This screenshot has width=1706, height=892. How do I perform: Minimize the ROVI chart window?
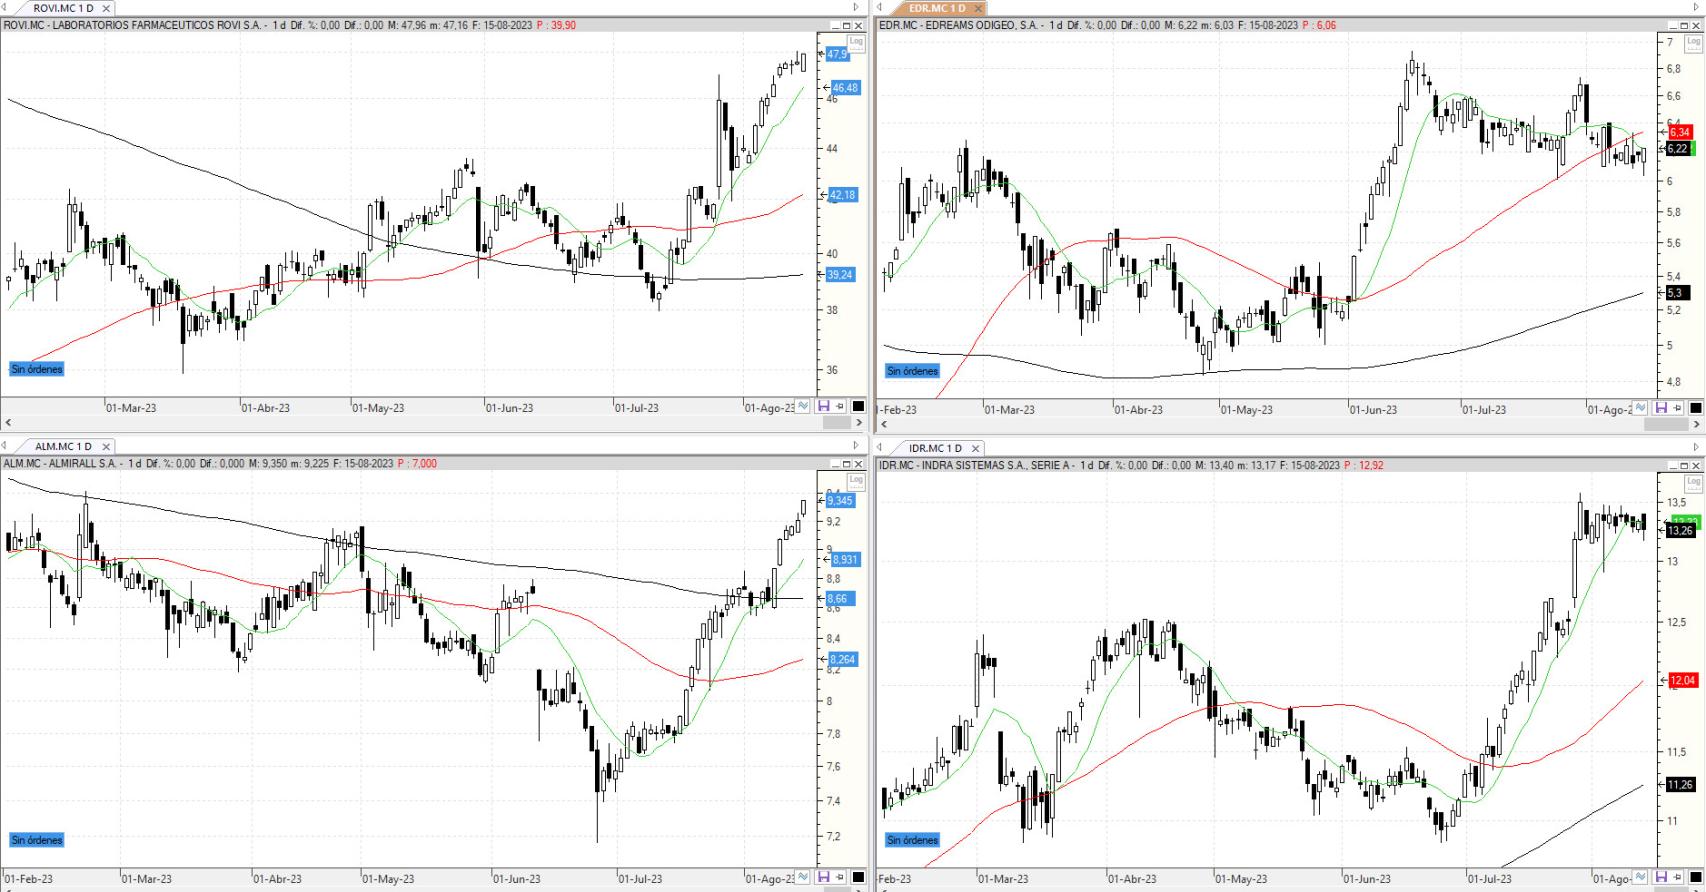[x=835, y=25]
